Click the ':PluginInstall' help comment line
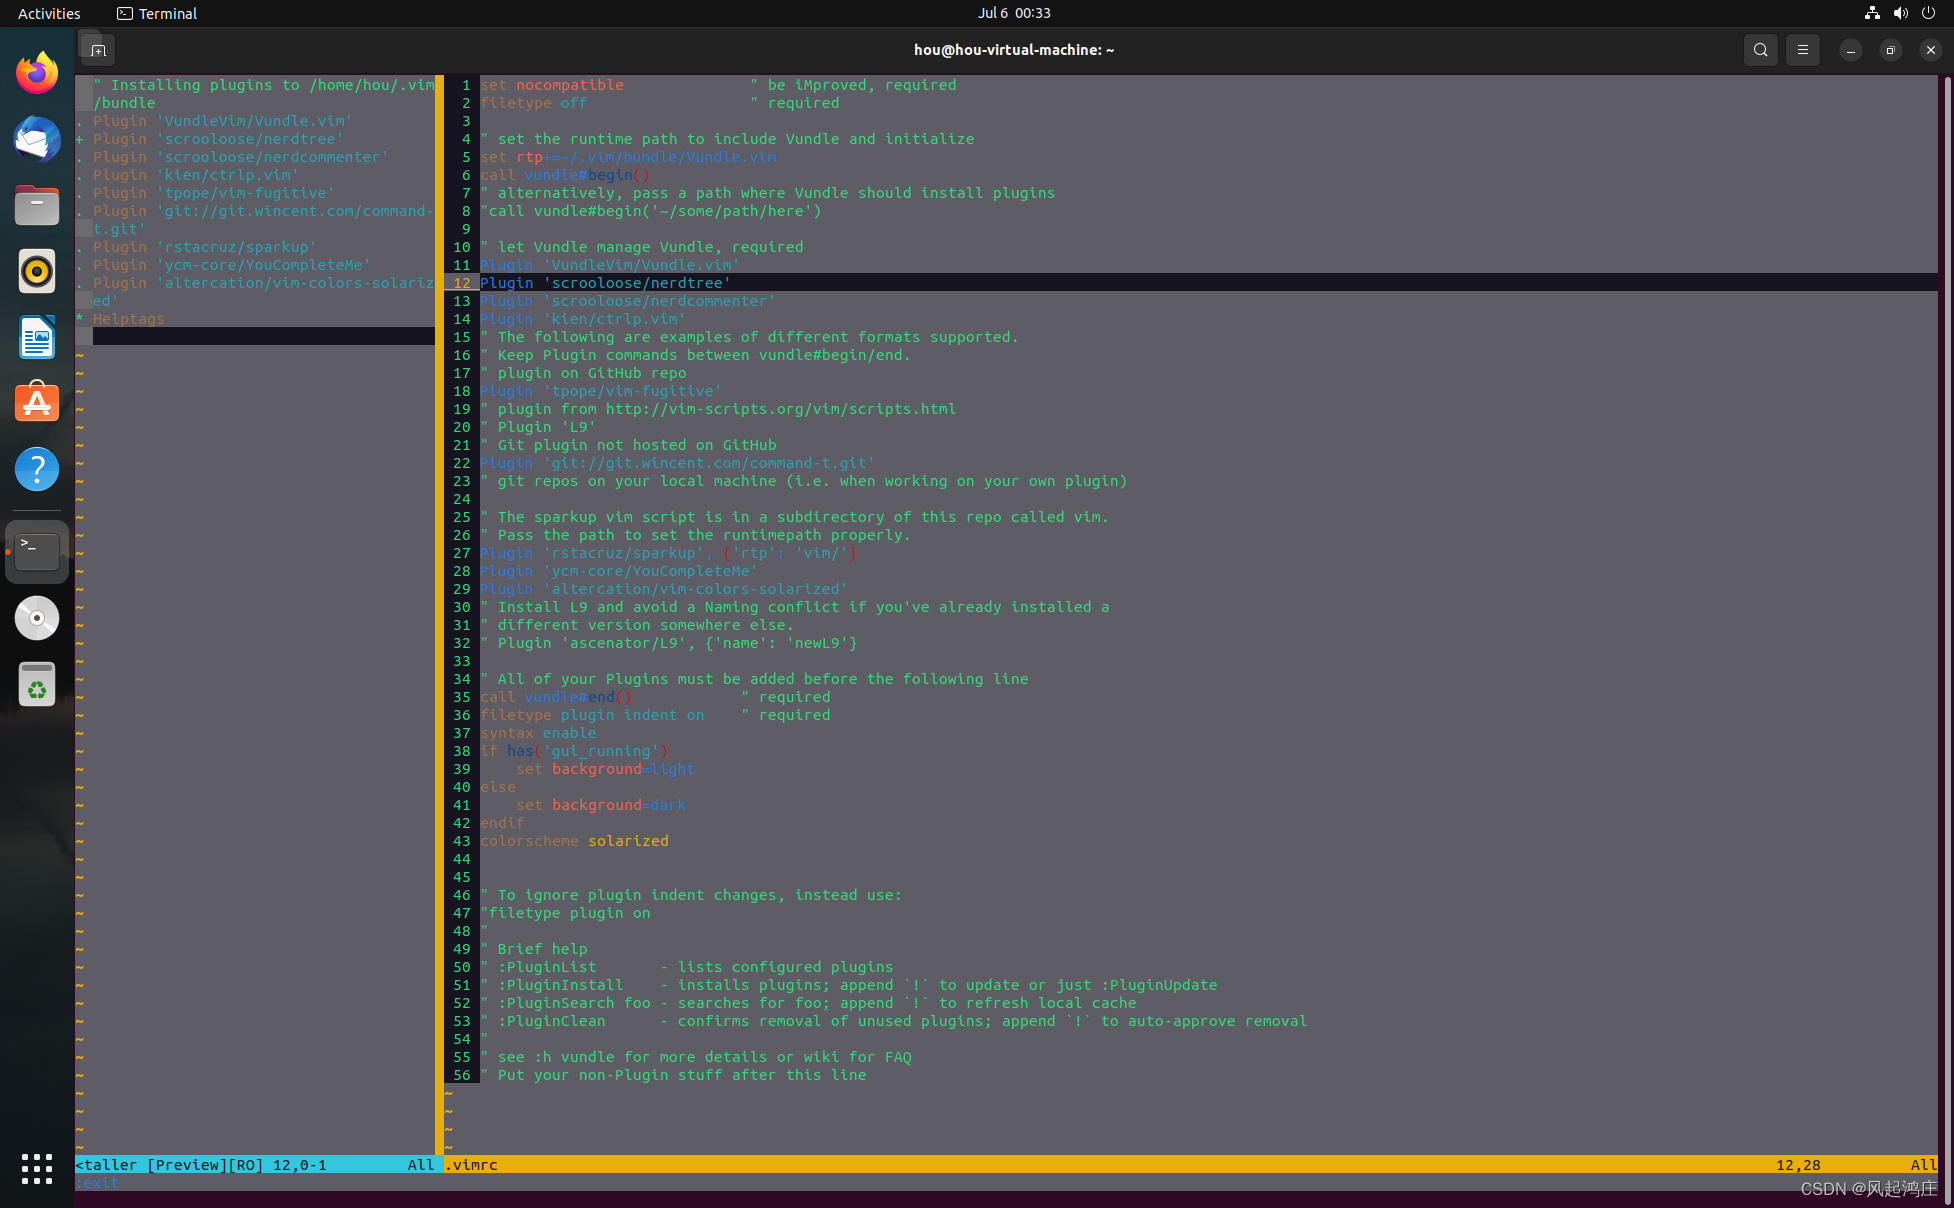Image resolution: width=1954 pixels, height=1208 pixels. point(849,985)
